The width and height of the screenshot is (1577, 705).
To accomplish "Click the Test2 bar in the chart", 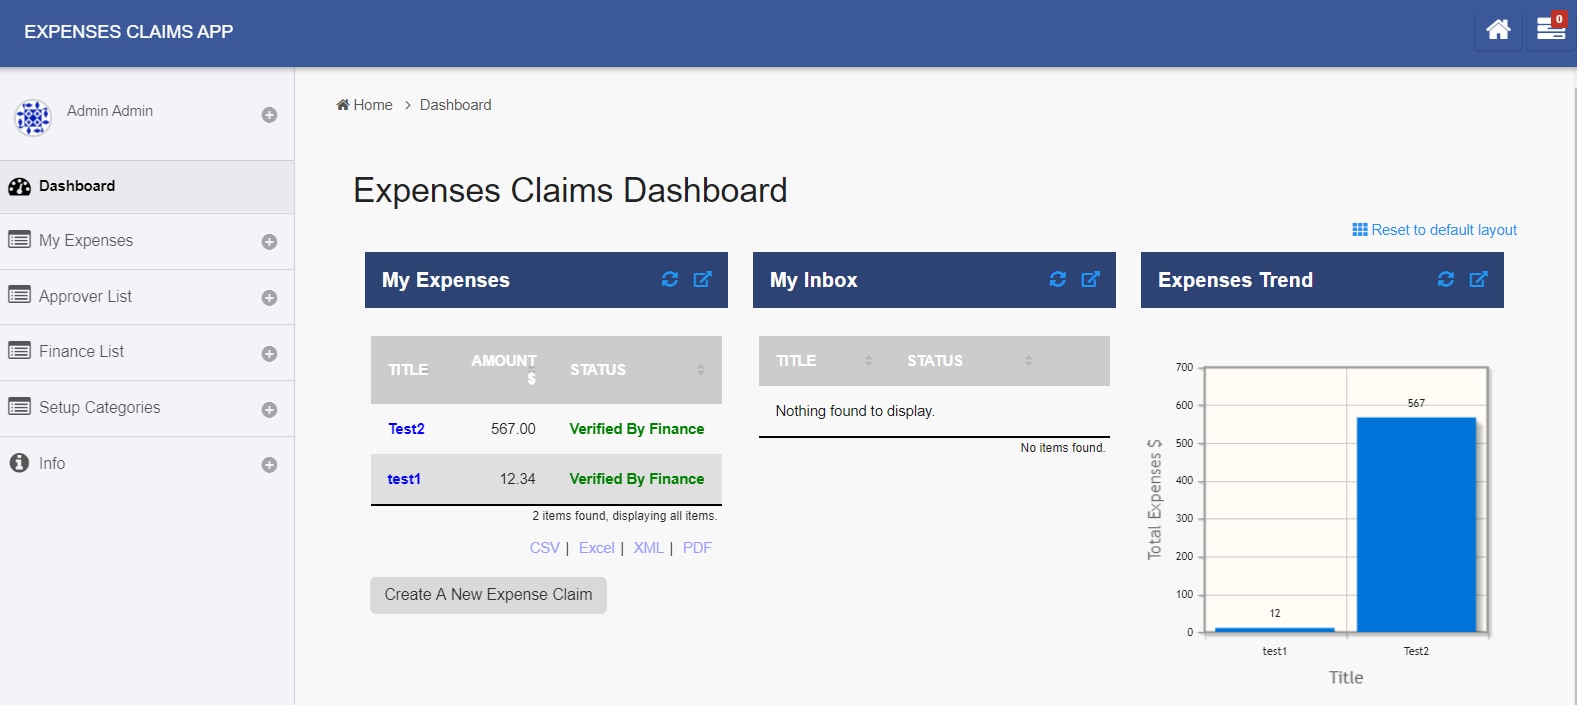I will pyautogui.click(x=1416, y=525).
